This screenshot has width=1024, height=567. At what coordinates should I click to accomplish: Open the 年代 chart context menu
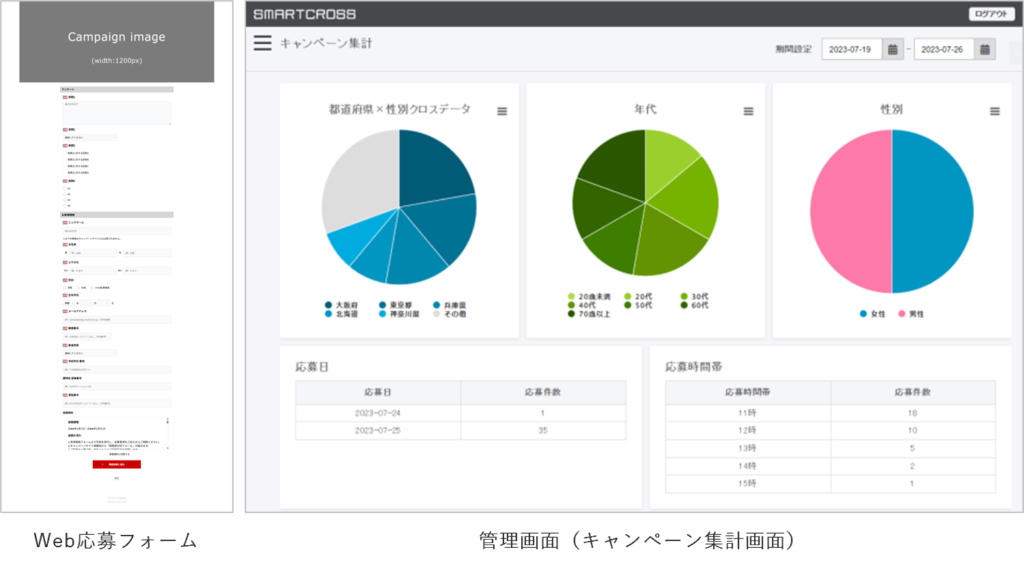[x=748, y=111]
